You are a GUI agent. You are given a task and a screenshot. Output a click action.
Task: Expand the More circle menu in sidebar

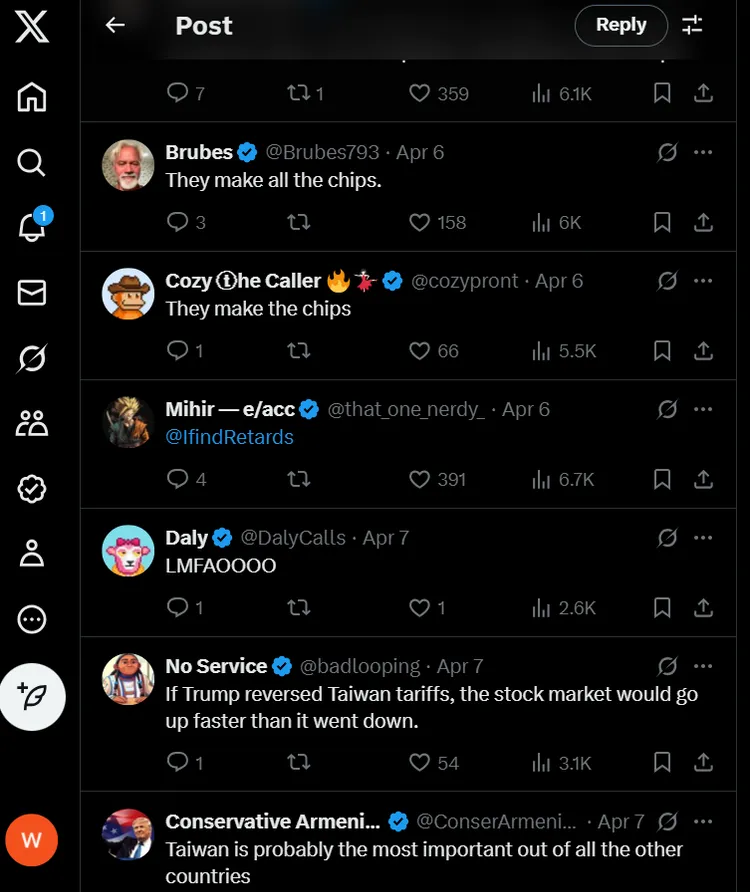pos(32,619)
